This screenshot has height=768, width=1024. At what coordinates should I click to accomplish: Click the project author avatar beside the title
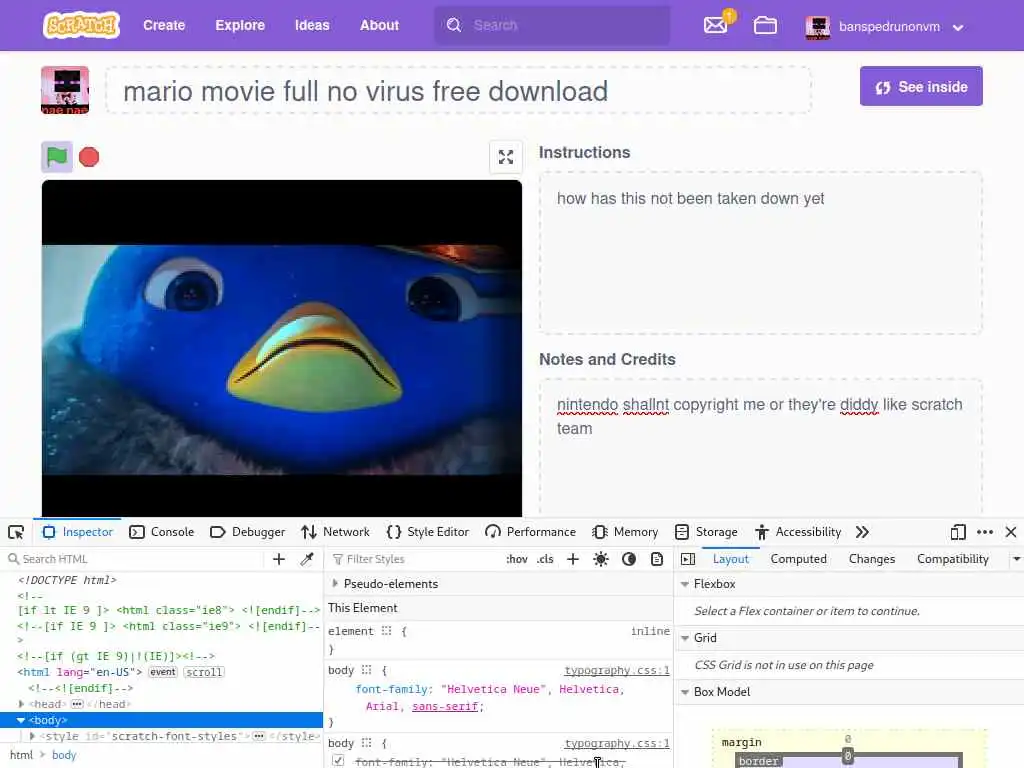point(65,90)
